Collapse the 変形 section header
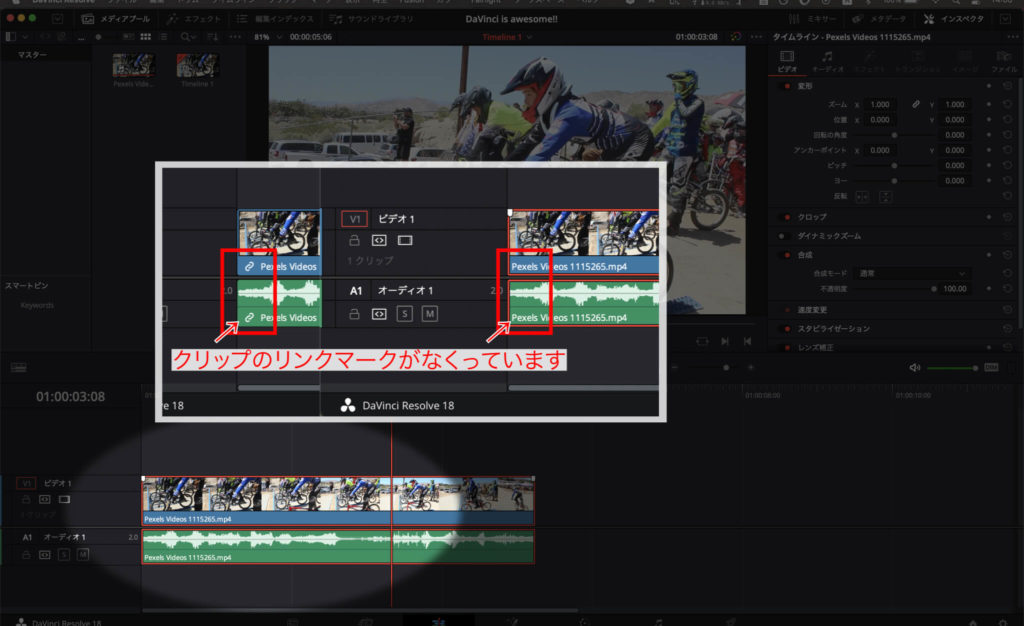This screenshot has height=626, width=1024. [x=805, y=86]
